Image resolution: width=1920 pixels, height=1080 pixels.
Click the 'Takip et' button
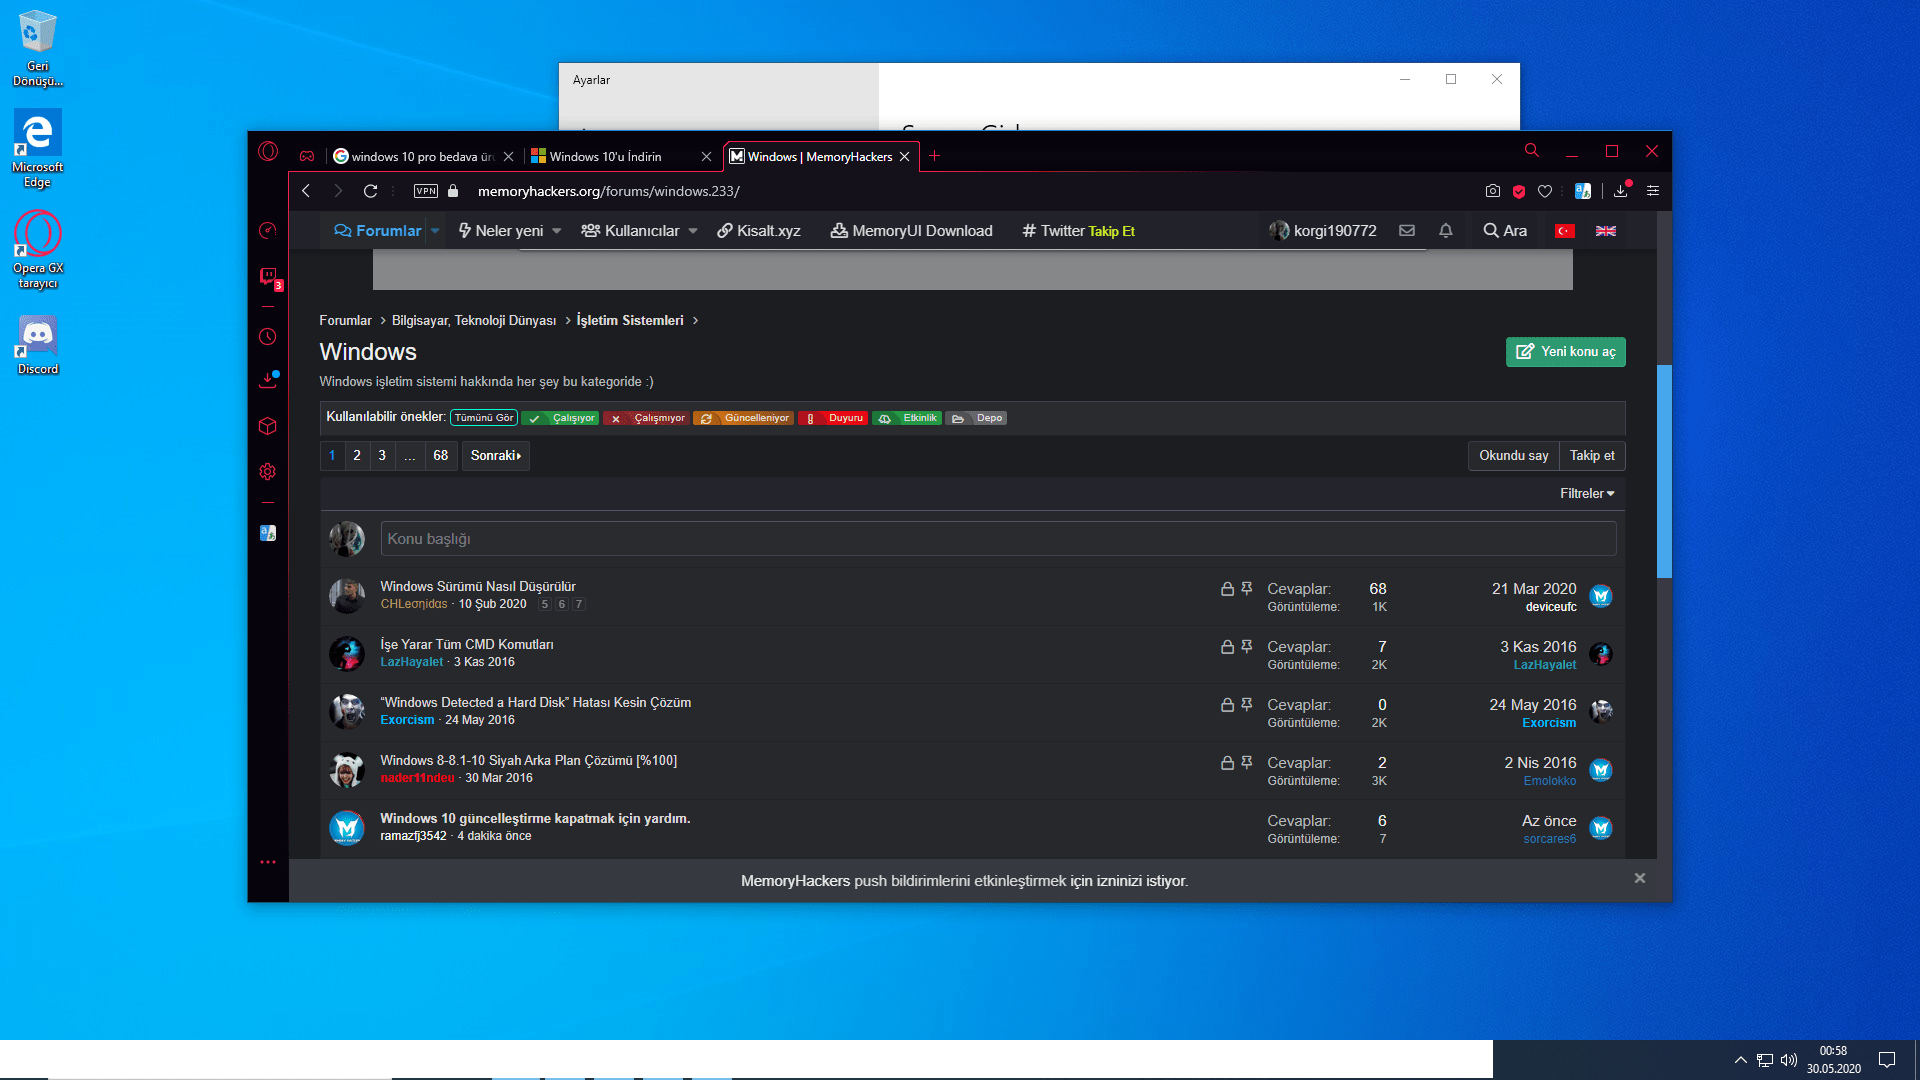1592,456
